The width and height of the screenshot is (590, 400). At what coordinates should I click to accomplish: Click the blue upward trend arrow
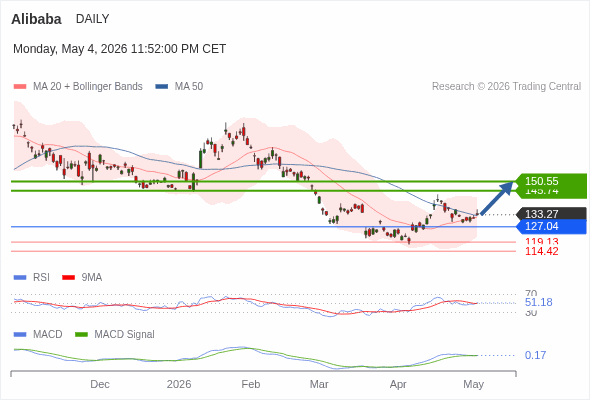(x=497, y=198)
